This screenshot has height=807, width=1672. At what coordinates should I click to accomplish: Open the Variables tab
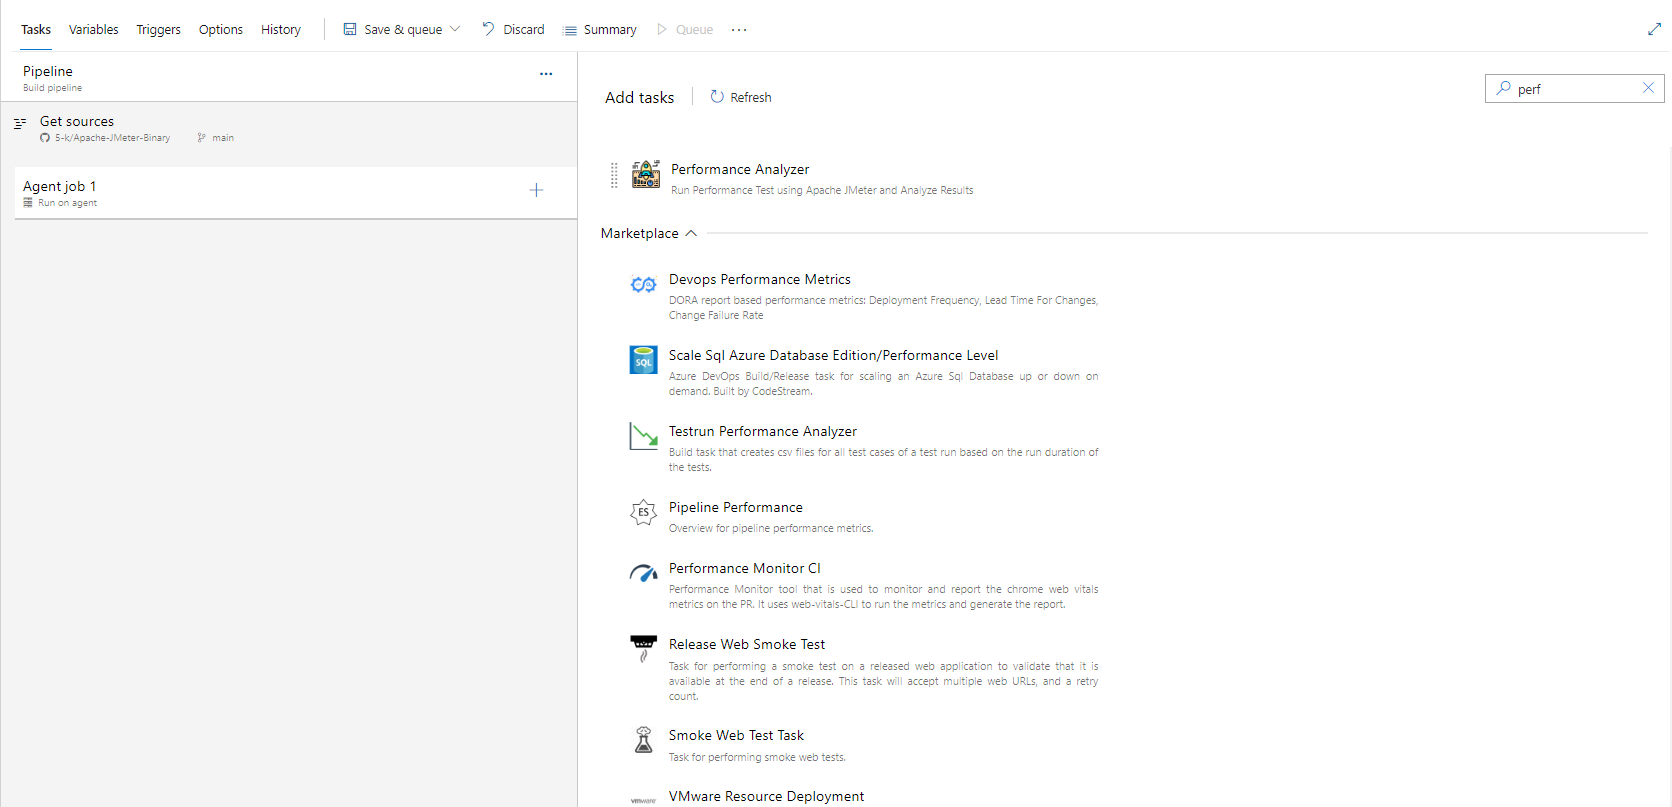(93, 29)
